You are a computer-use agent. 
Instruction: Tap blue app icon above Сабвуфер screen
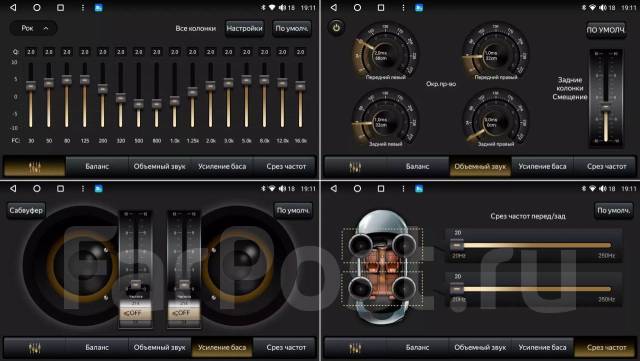click(x=98, y=188)
